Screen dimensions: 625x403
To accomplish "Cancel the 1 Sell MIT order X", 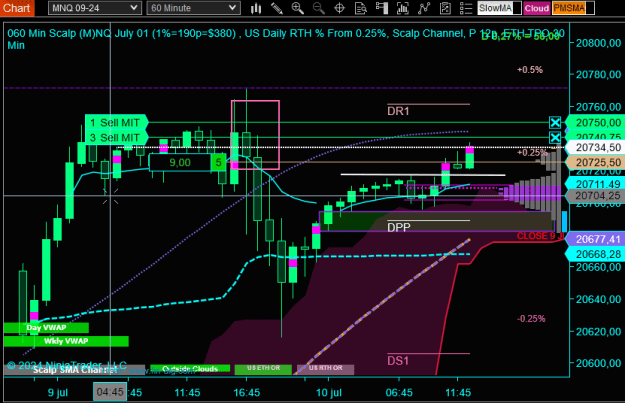I will point(555,122).
